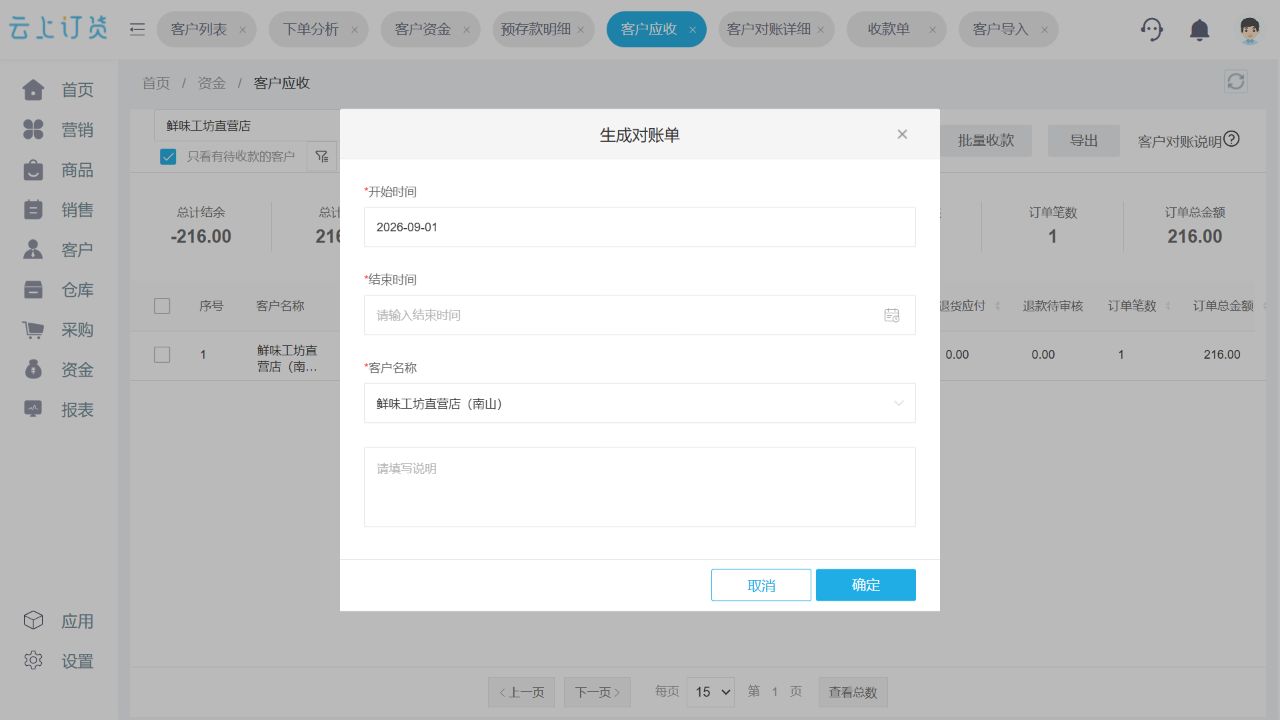Open customer service headset icon

click(1152, 30)
